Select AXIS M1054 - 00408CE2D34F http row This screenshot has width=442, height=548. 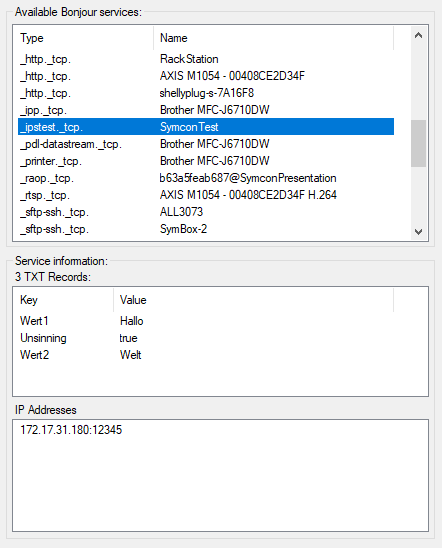point(206,76)
